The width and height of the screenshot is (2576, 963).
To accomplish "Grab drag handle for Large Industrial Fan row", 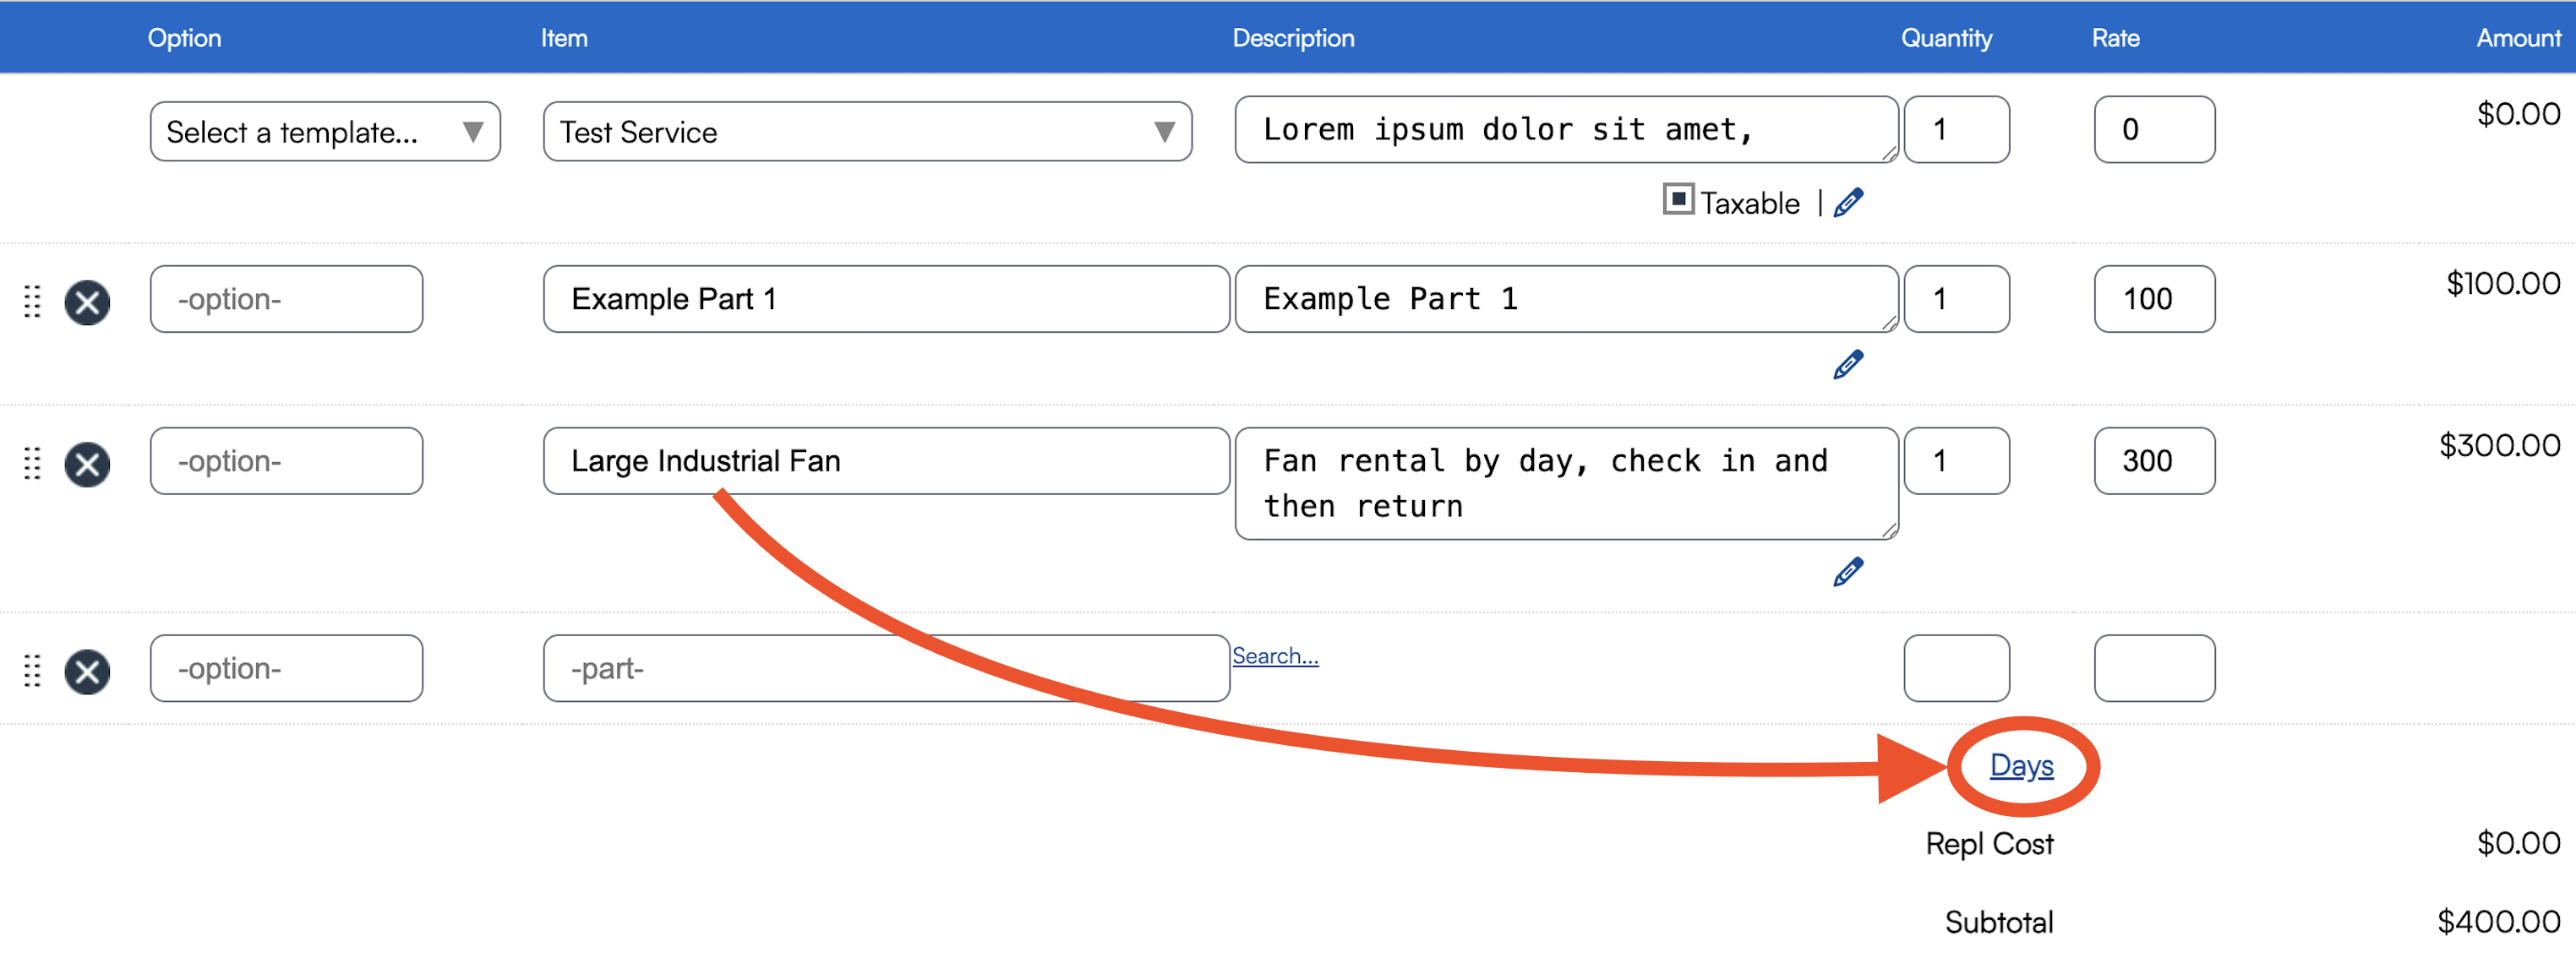I will [32, 464].
